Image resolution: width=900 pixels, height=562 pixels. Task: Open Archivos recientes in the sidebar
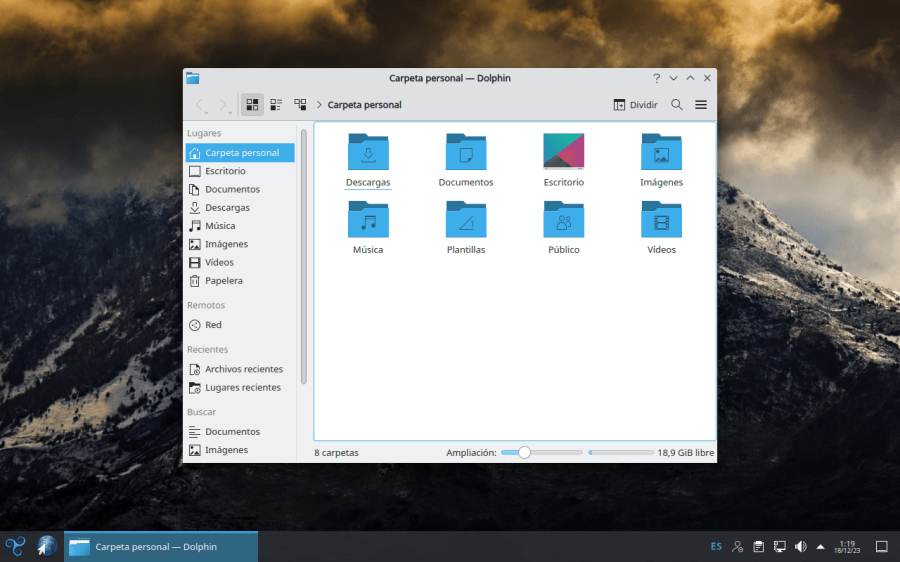pos(243,369)
